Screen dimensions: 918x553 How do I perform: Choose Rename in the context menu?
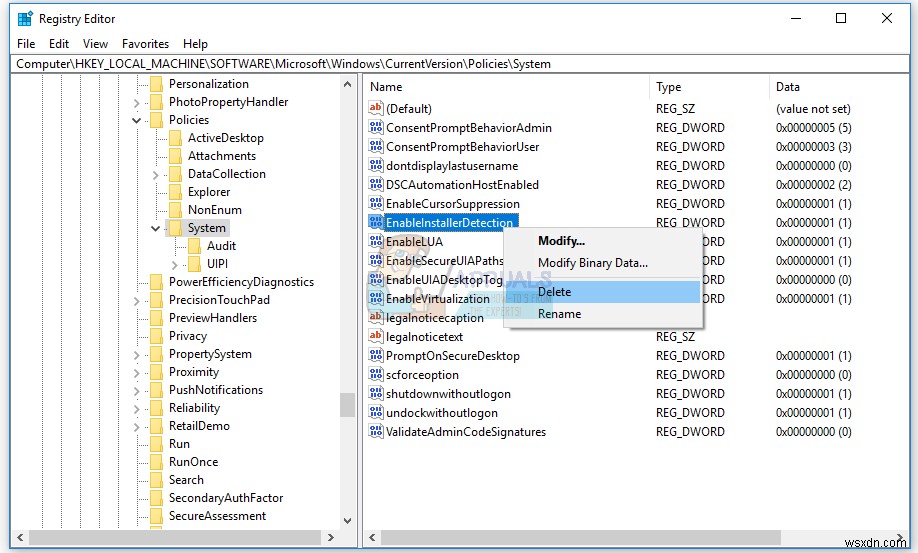[x=604, y=314]
